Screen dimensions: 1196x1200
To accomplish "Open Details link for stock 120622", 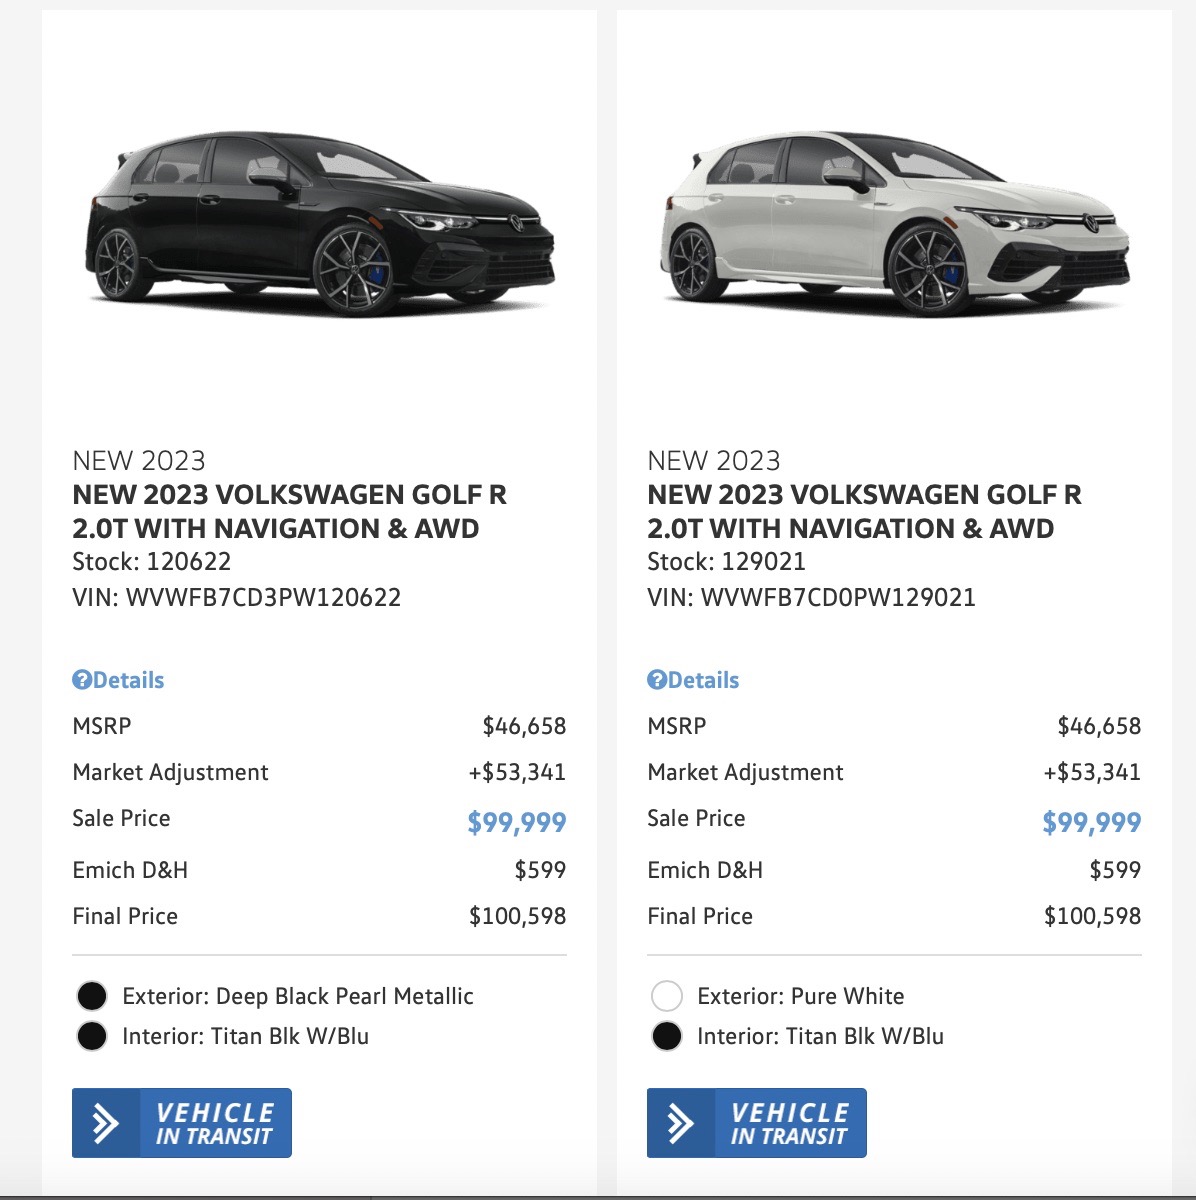I will 128,680.
